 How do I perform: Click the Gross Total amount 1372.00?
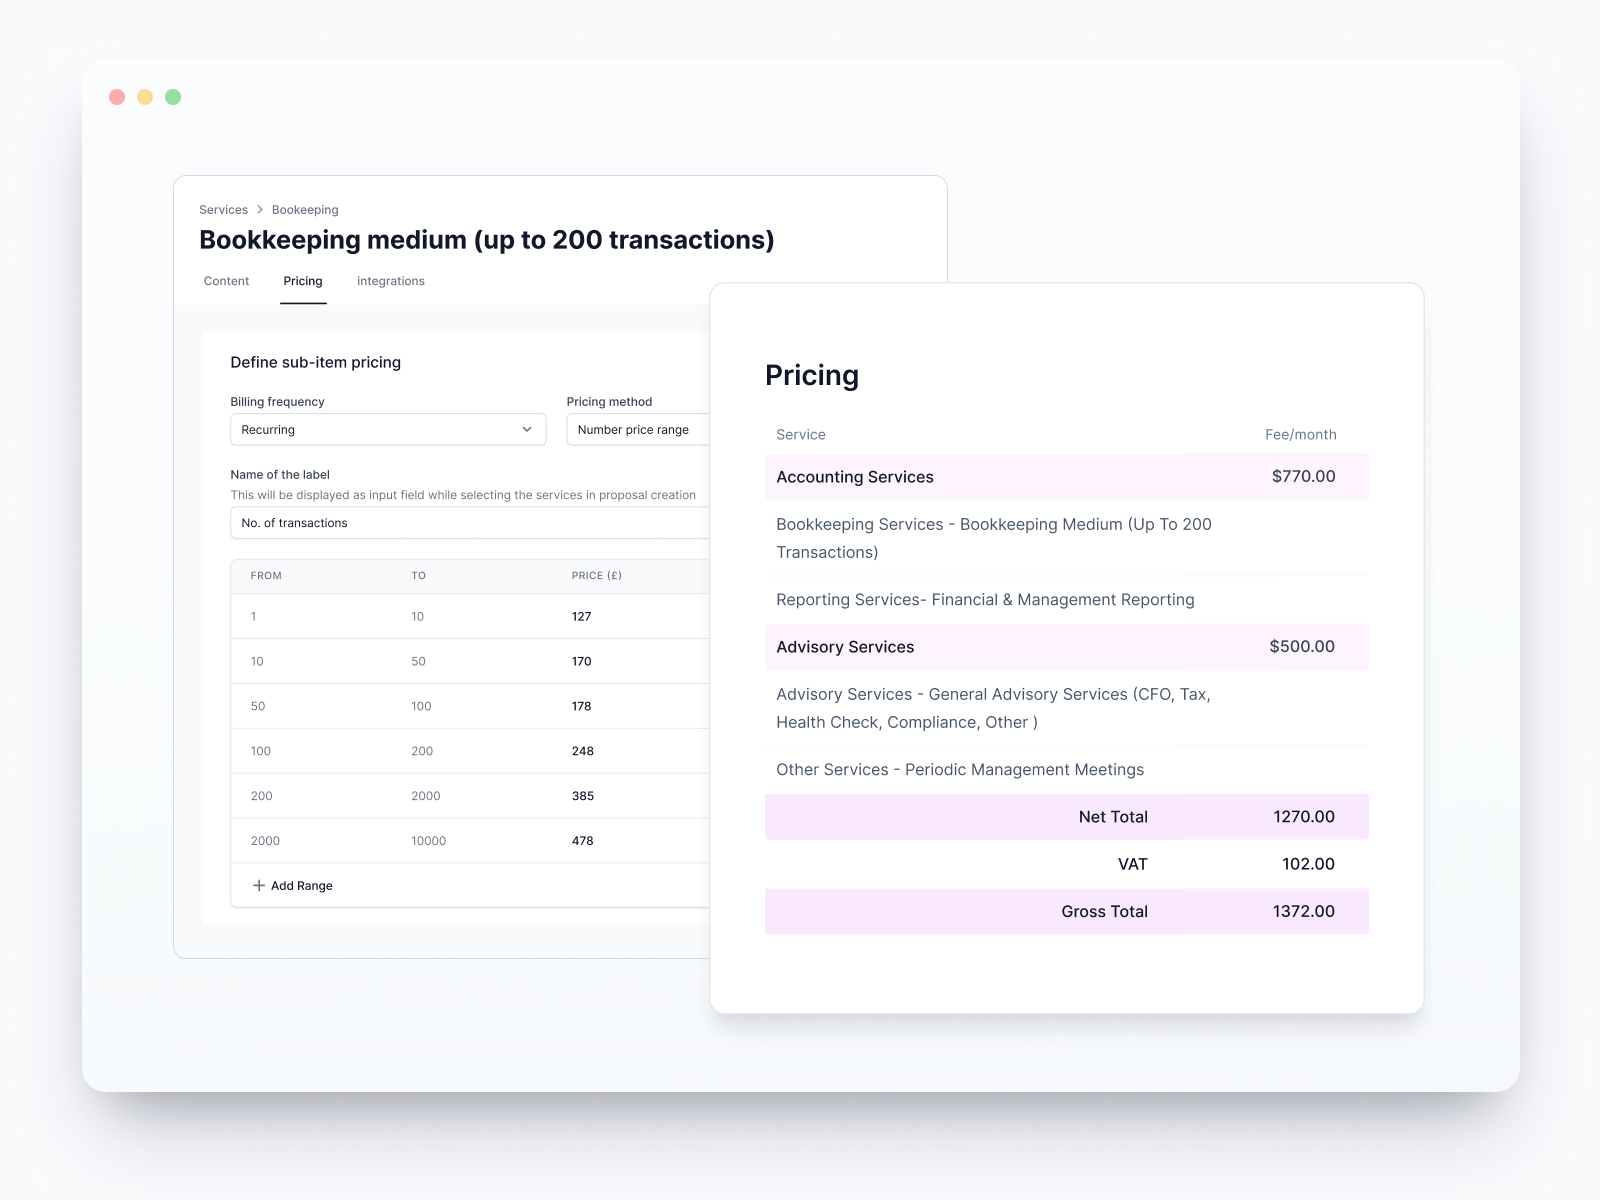1303,911
